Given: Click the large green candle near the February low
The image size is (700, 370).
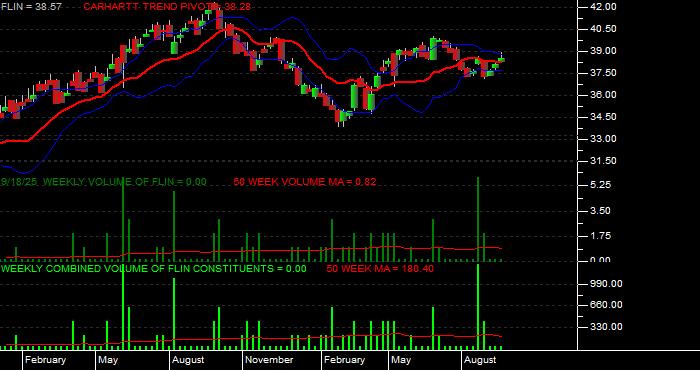Looking at the screenshot, I should [x=354, y=97].
